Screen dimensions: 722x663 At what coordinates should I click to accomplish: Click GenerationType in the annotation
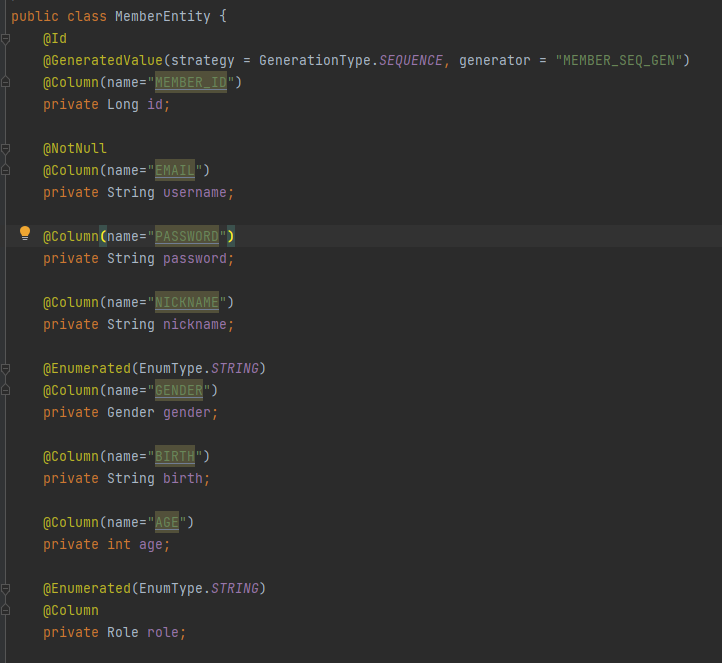point(314,60)
